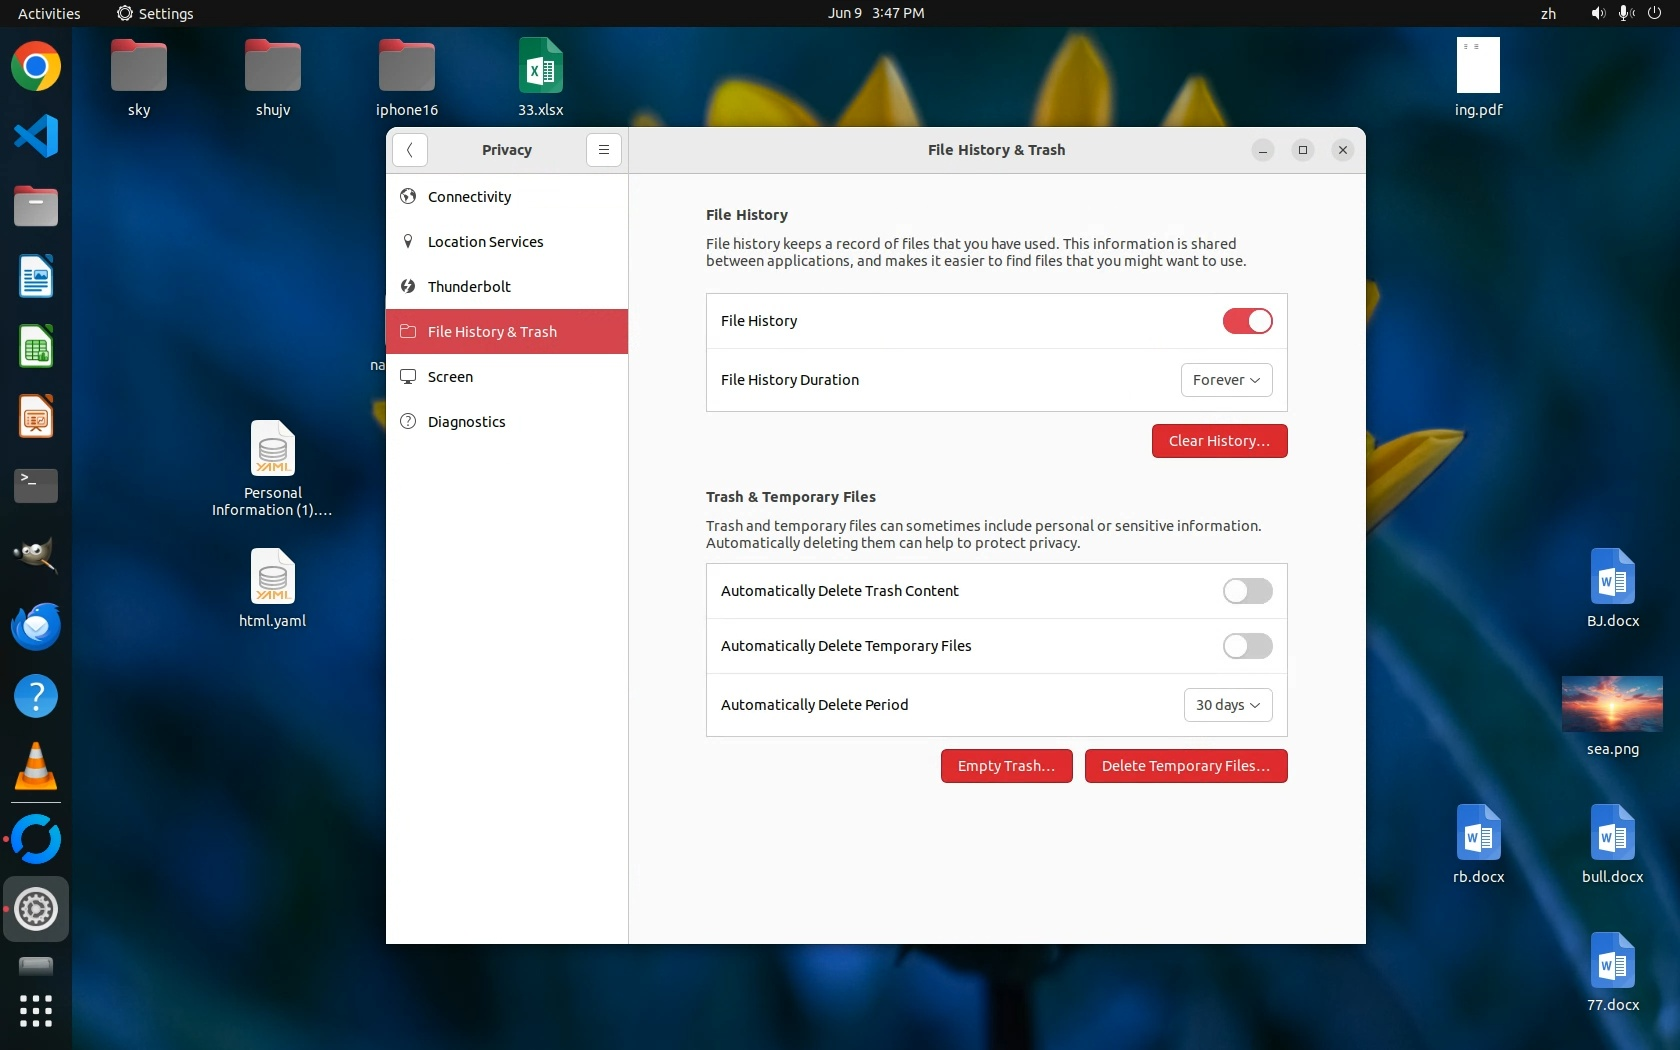The height and width of the screenshot is (1050, 1680).
Task: Show applications grid in the dock
Action: coord(36,1010)
